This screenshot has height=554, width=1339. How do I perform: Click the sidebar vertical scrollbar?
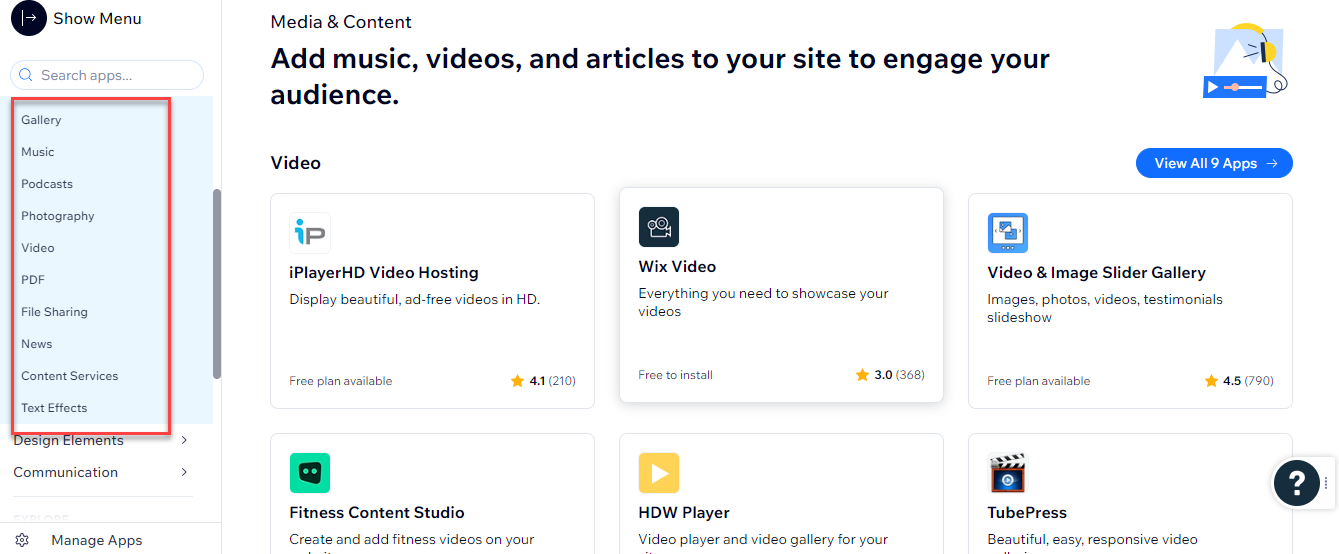(x=217, y=284)
